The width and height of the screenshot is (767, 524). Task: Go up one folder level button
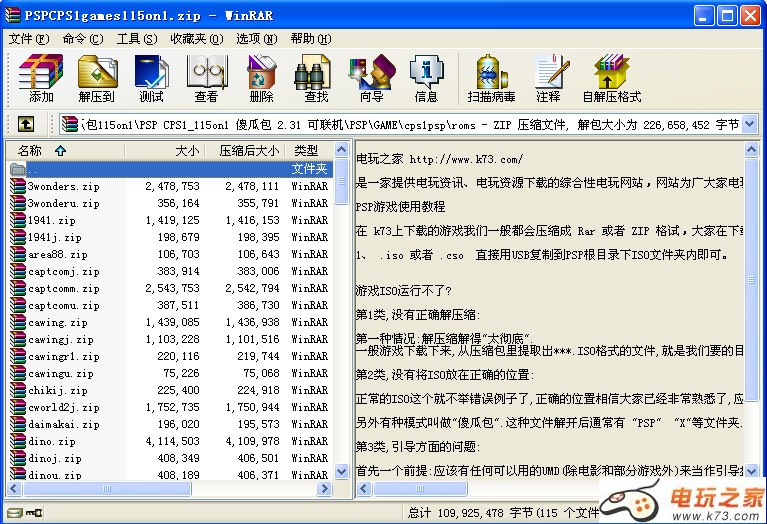click(26, 124)
